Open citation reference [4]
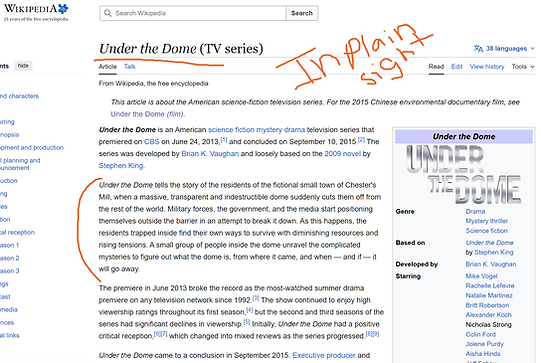The width and height of the screenshot is (541, 363). pyautogui.click(x=250, y=310)
